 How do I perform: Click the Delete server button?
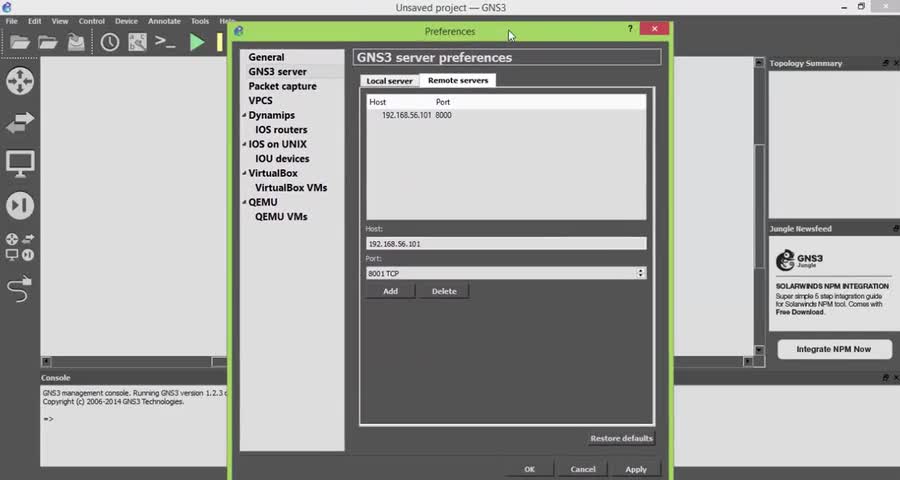pyautogui.click(x=444, y=291)
